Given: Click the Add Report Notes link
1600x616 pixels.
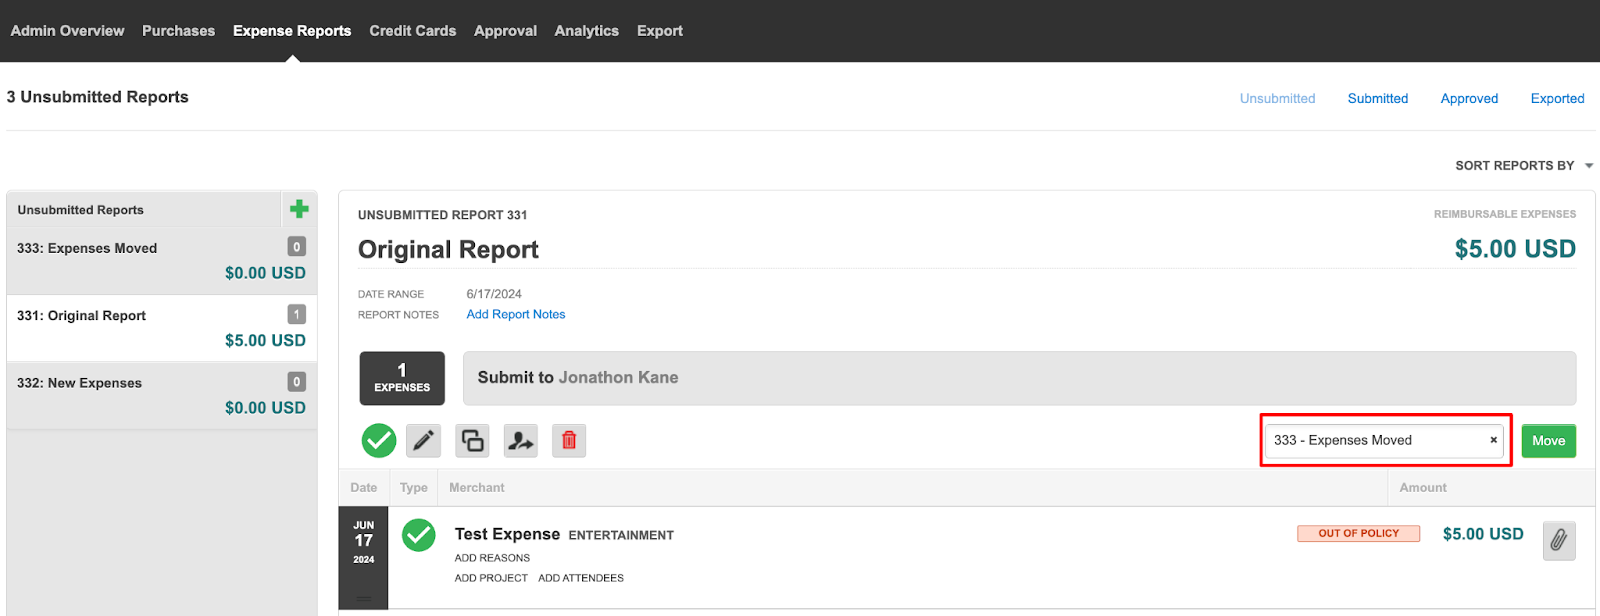Looking at the screenshot, I should tap(516, 314).
